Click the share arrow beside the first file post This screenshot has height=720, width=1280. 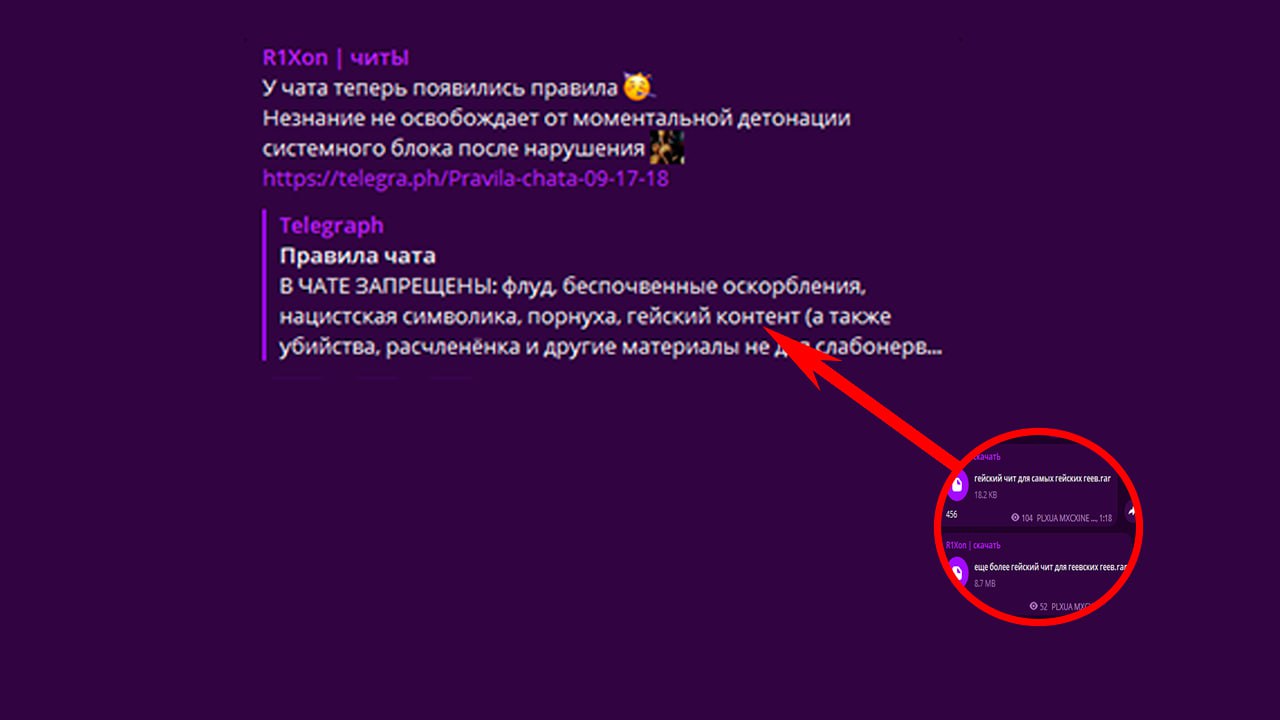(x=1131, y=511)
